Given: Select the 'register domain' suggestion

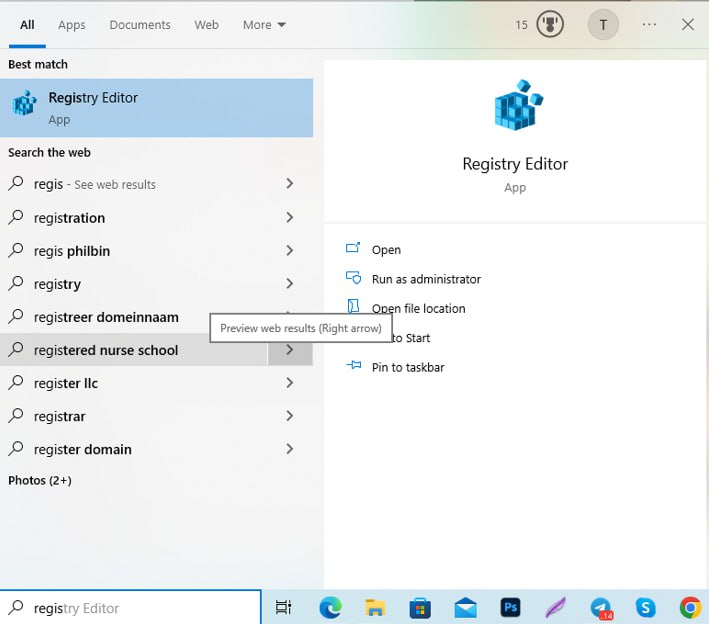Looking at the screenshot, I should tap(134, 449).
